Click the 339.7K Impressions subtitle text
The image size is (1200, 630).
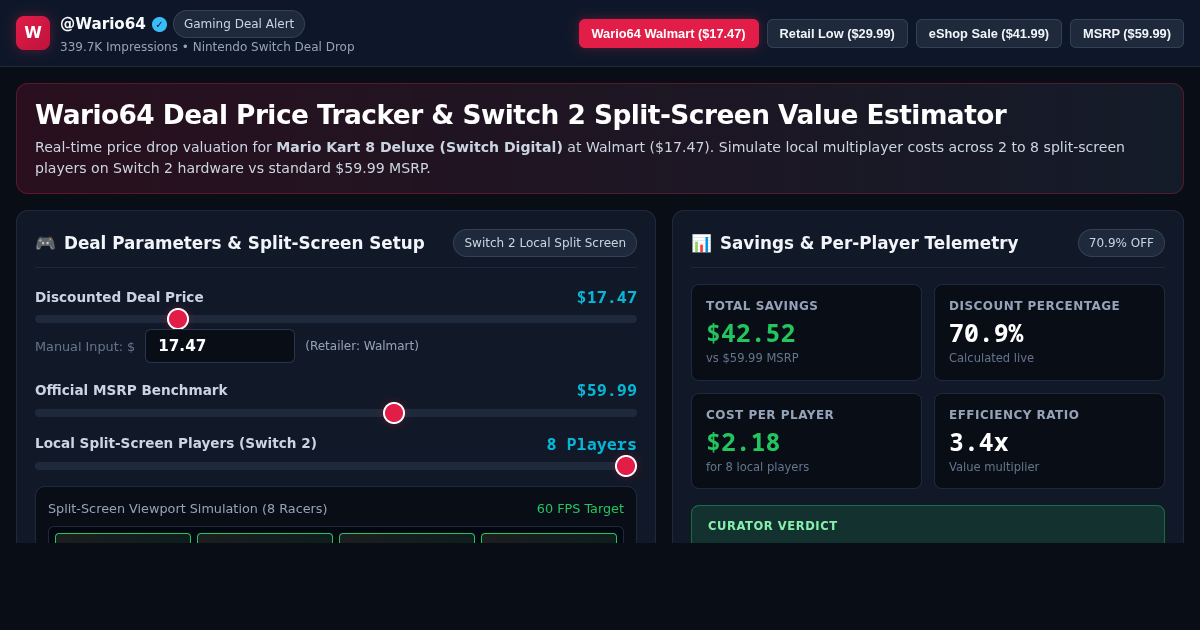coord(119,47)
